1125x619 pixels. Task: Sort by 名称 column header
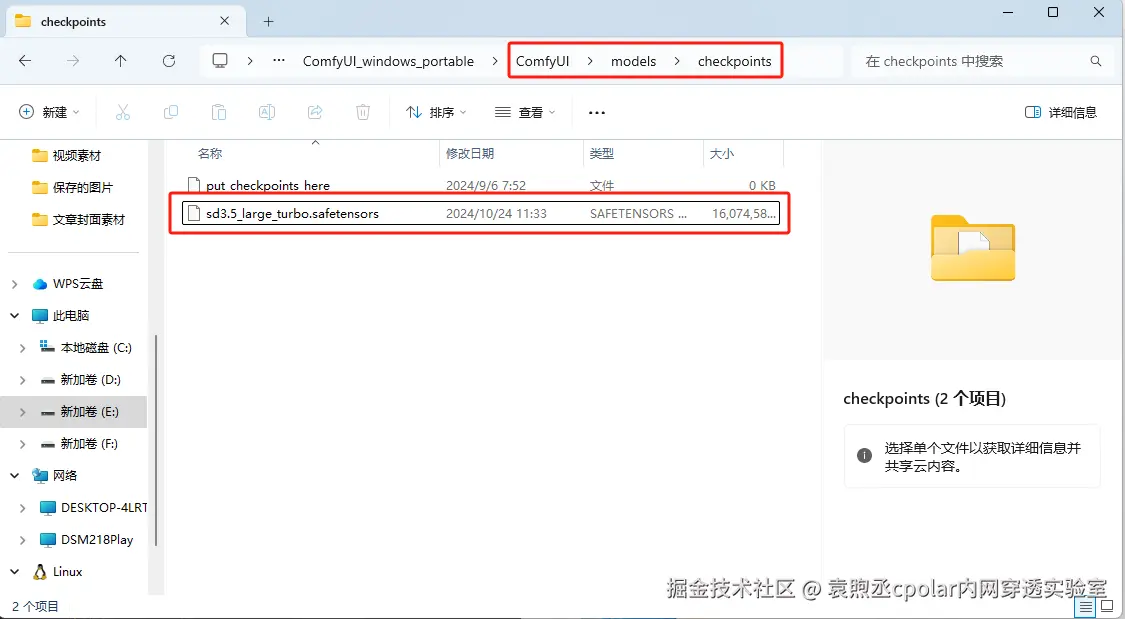[x=210, y=153]
